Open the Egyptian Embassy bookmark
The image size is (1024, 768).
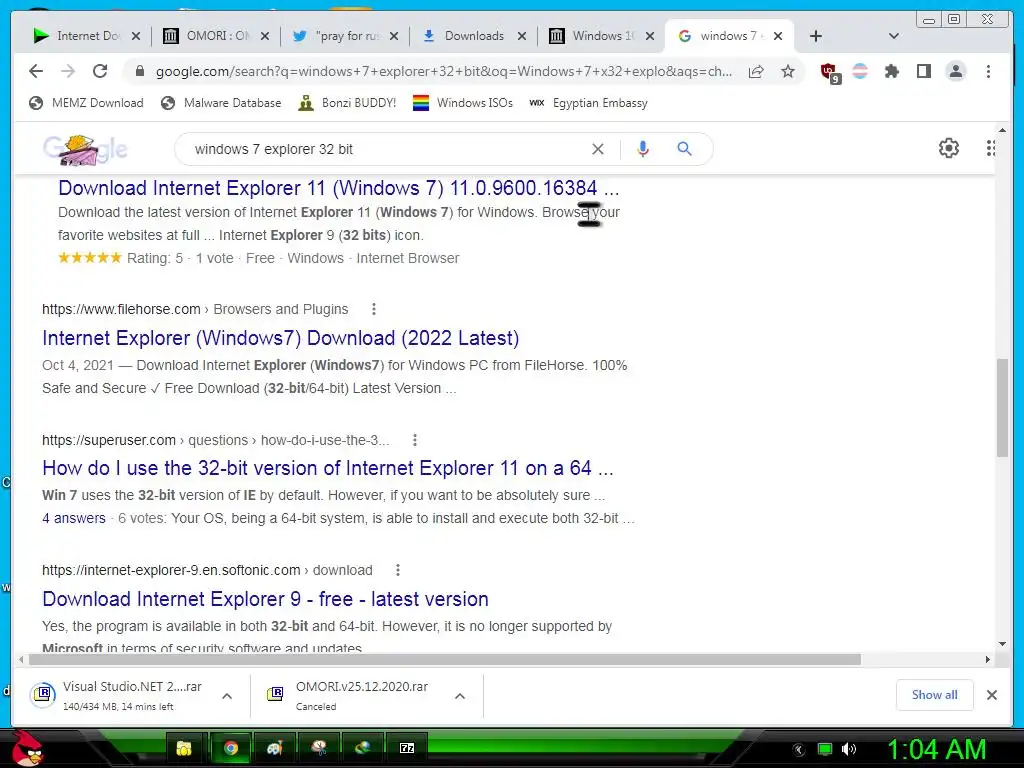click(x=588, y=103)
